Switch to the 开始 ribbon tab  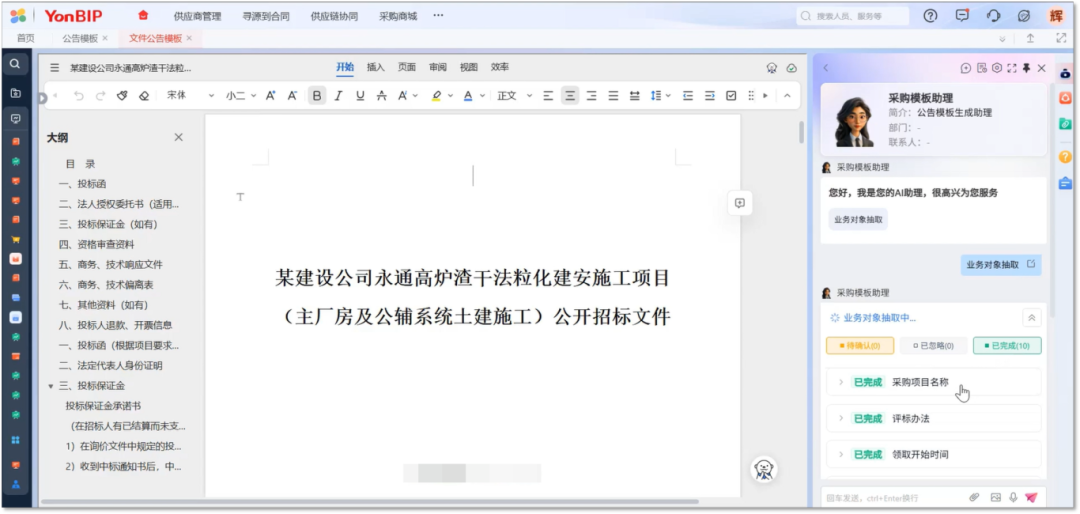(345, 68)
